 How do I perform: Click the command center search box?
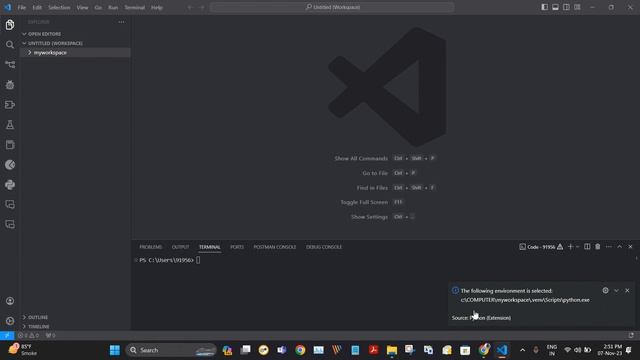point(332,7)
